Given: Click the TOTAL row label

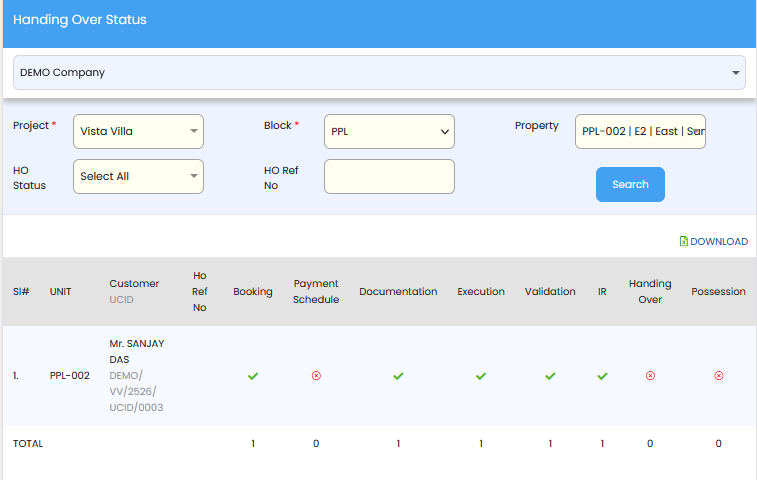Looking at the screenshot, I should [28, 444].
